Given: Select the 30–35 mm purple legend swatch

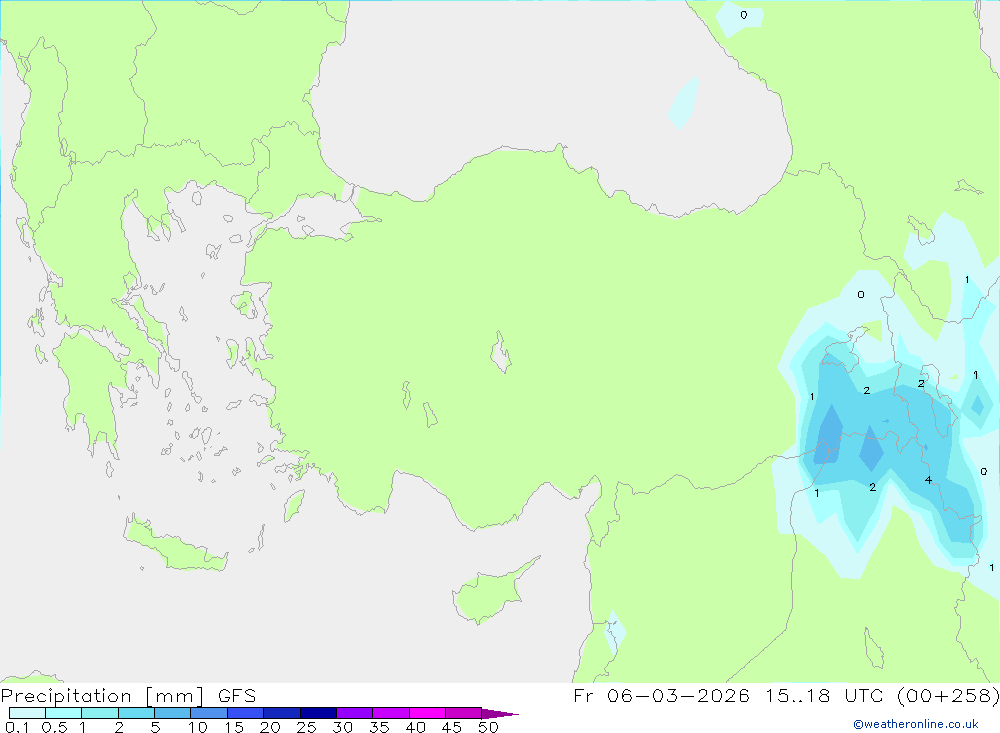Looking at the screenshot, I should click(355, 713).
